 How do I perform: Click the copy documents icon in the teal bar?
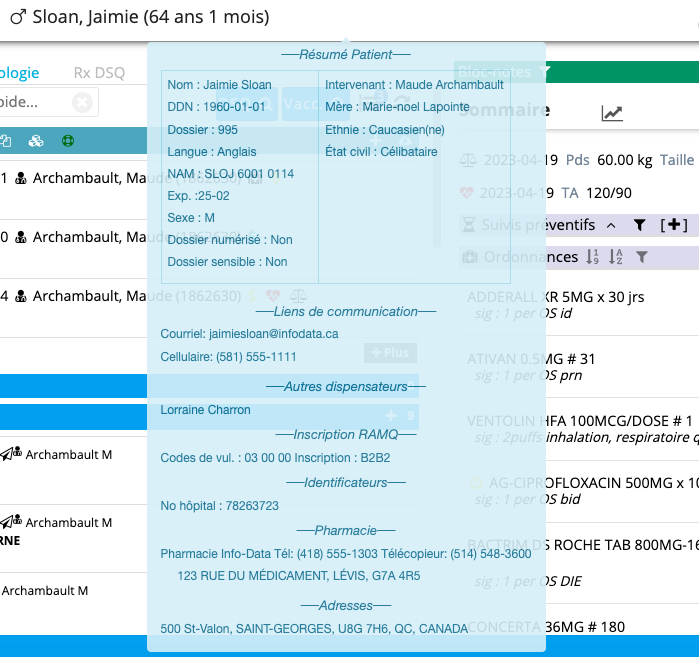click(5, 141)
